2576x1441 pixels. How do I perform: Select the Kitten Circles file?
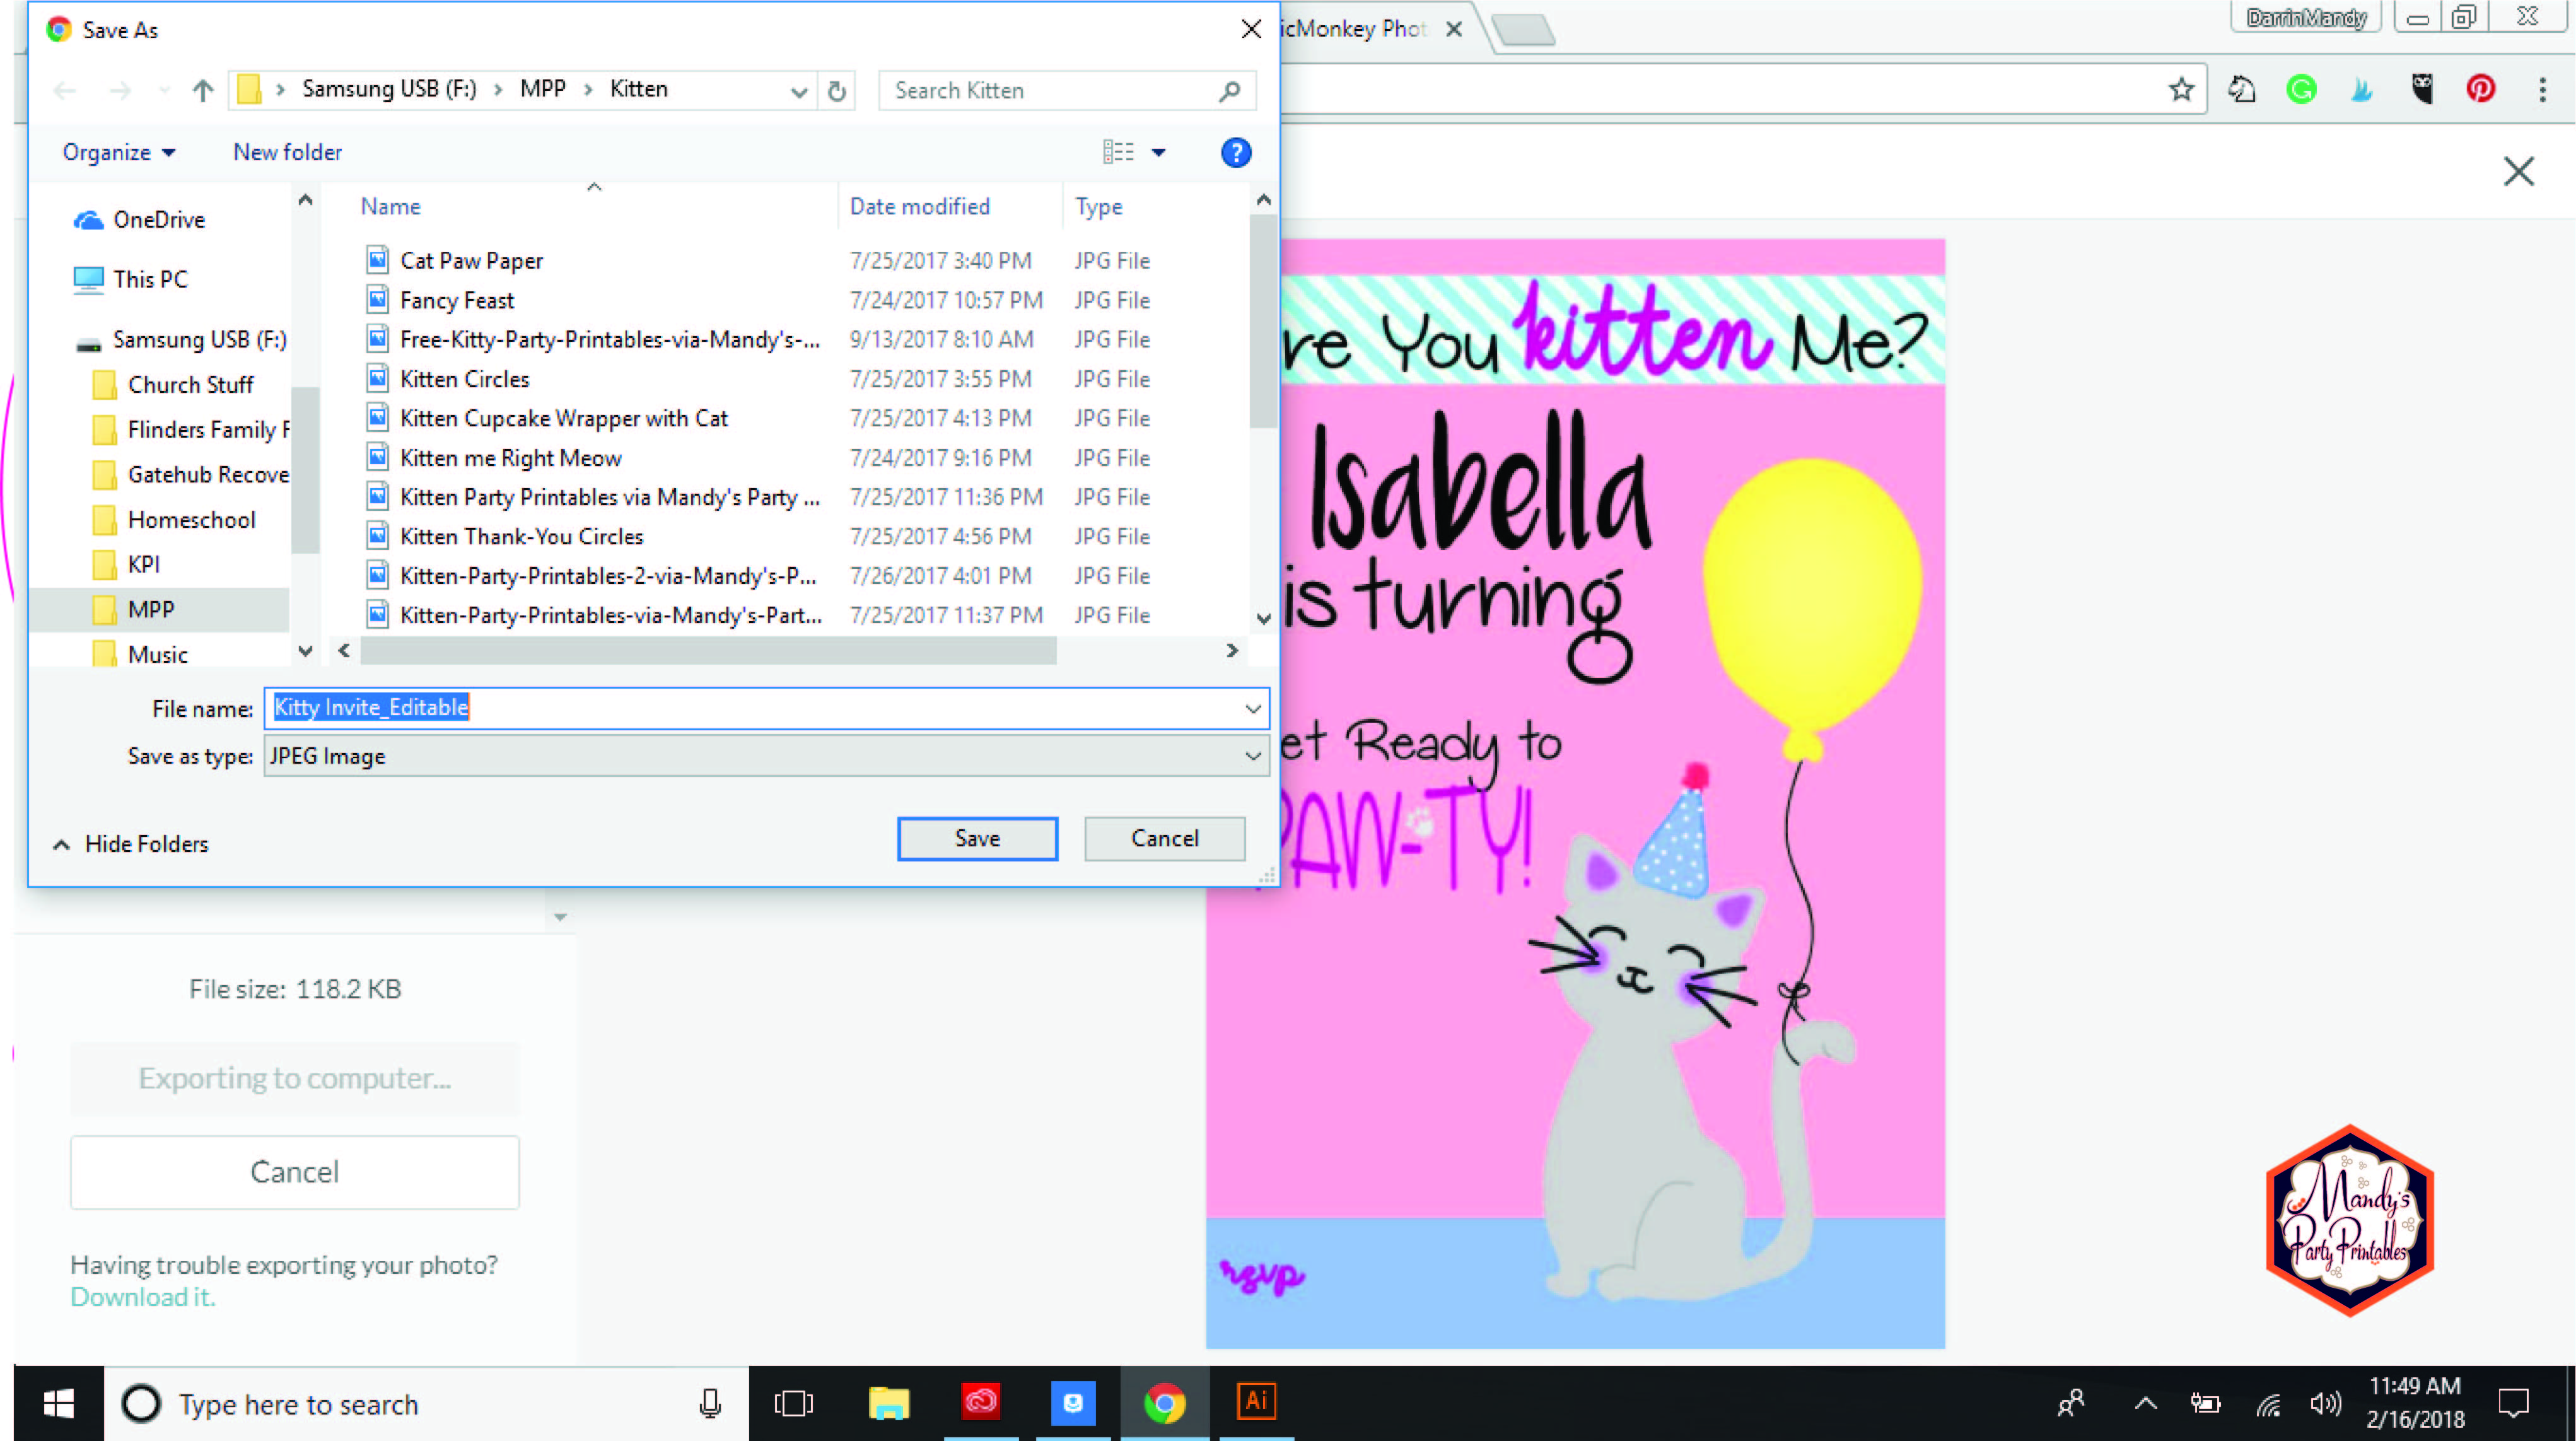[x=464, y=379]
